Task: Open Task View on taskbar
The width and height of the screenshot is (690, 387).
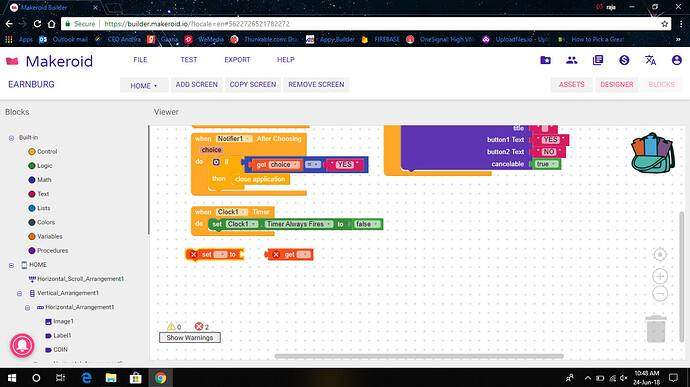Action: [60, 378]
